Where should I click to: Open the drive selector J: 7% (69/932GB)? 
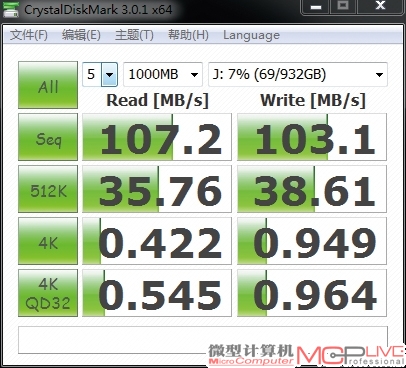click(x=298, y=74)
